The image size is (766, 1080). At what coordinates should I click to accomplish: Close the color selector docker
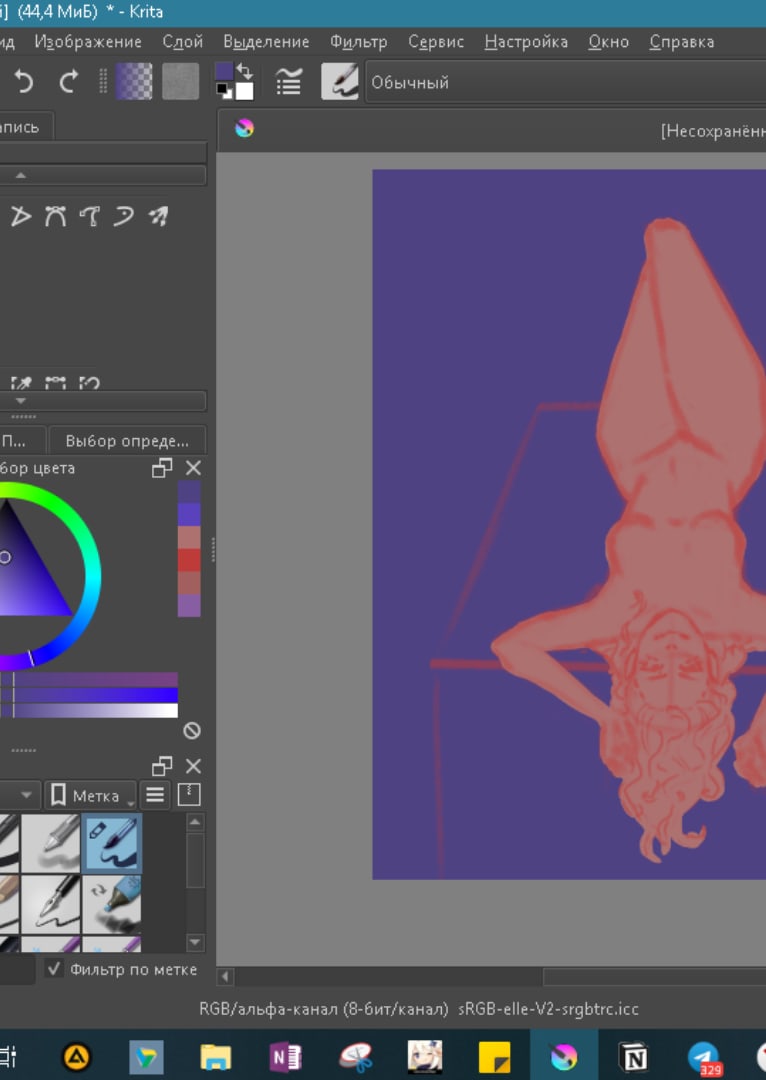194,468
